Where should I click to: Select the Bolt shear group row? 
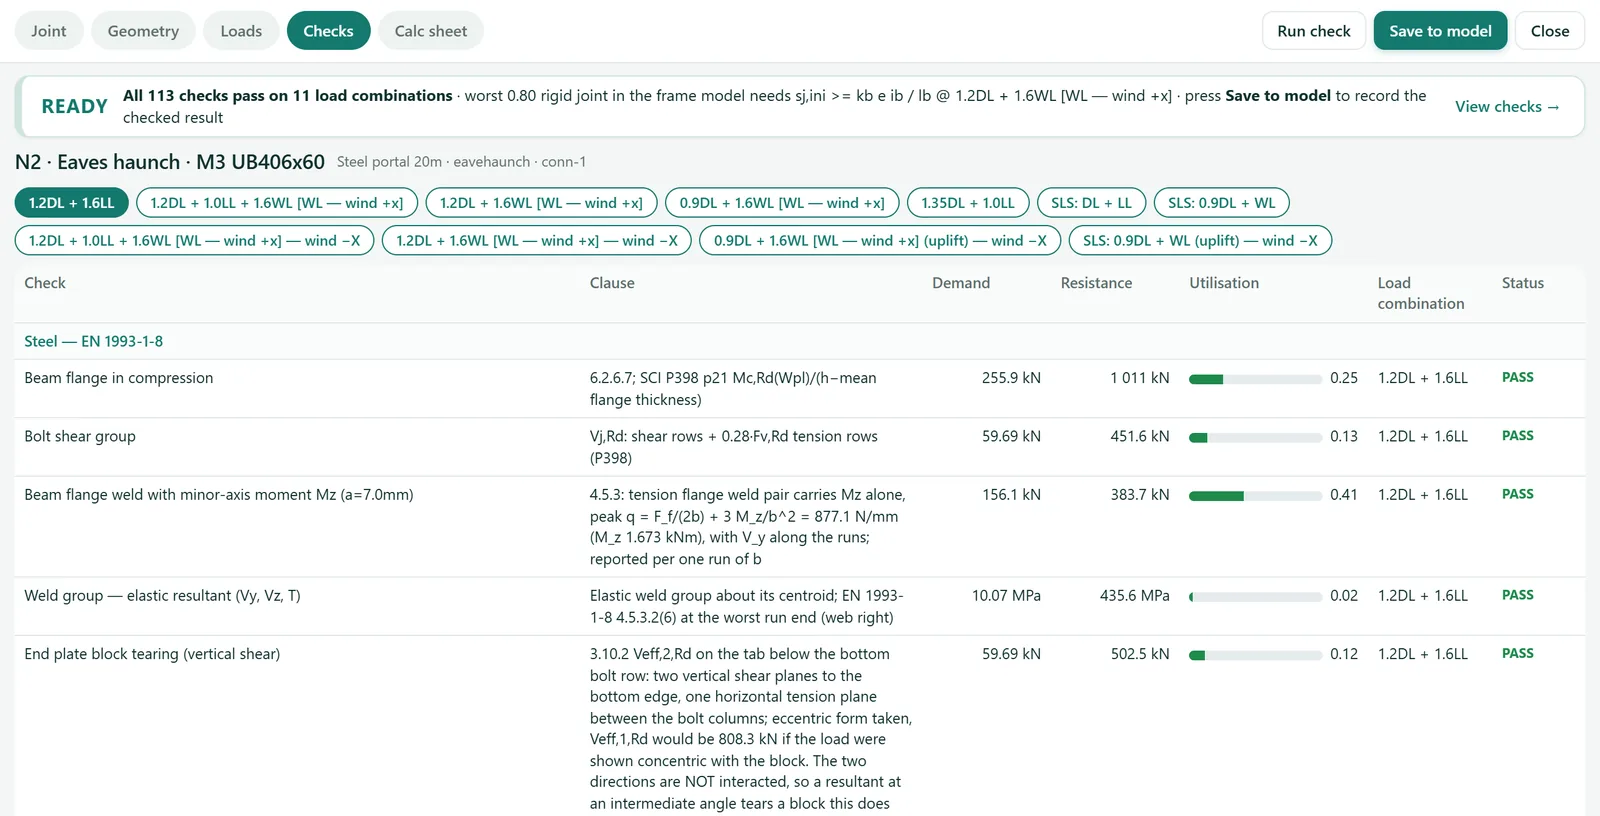point(800,447)
